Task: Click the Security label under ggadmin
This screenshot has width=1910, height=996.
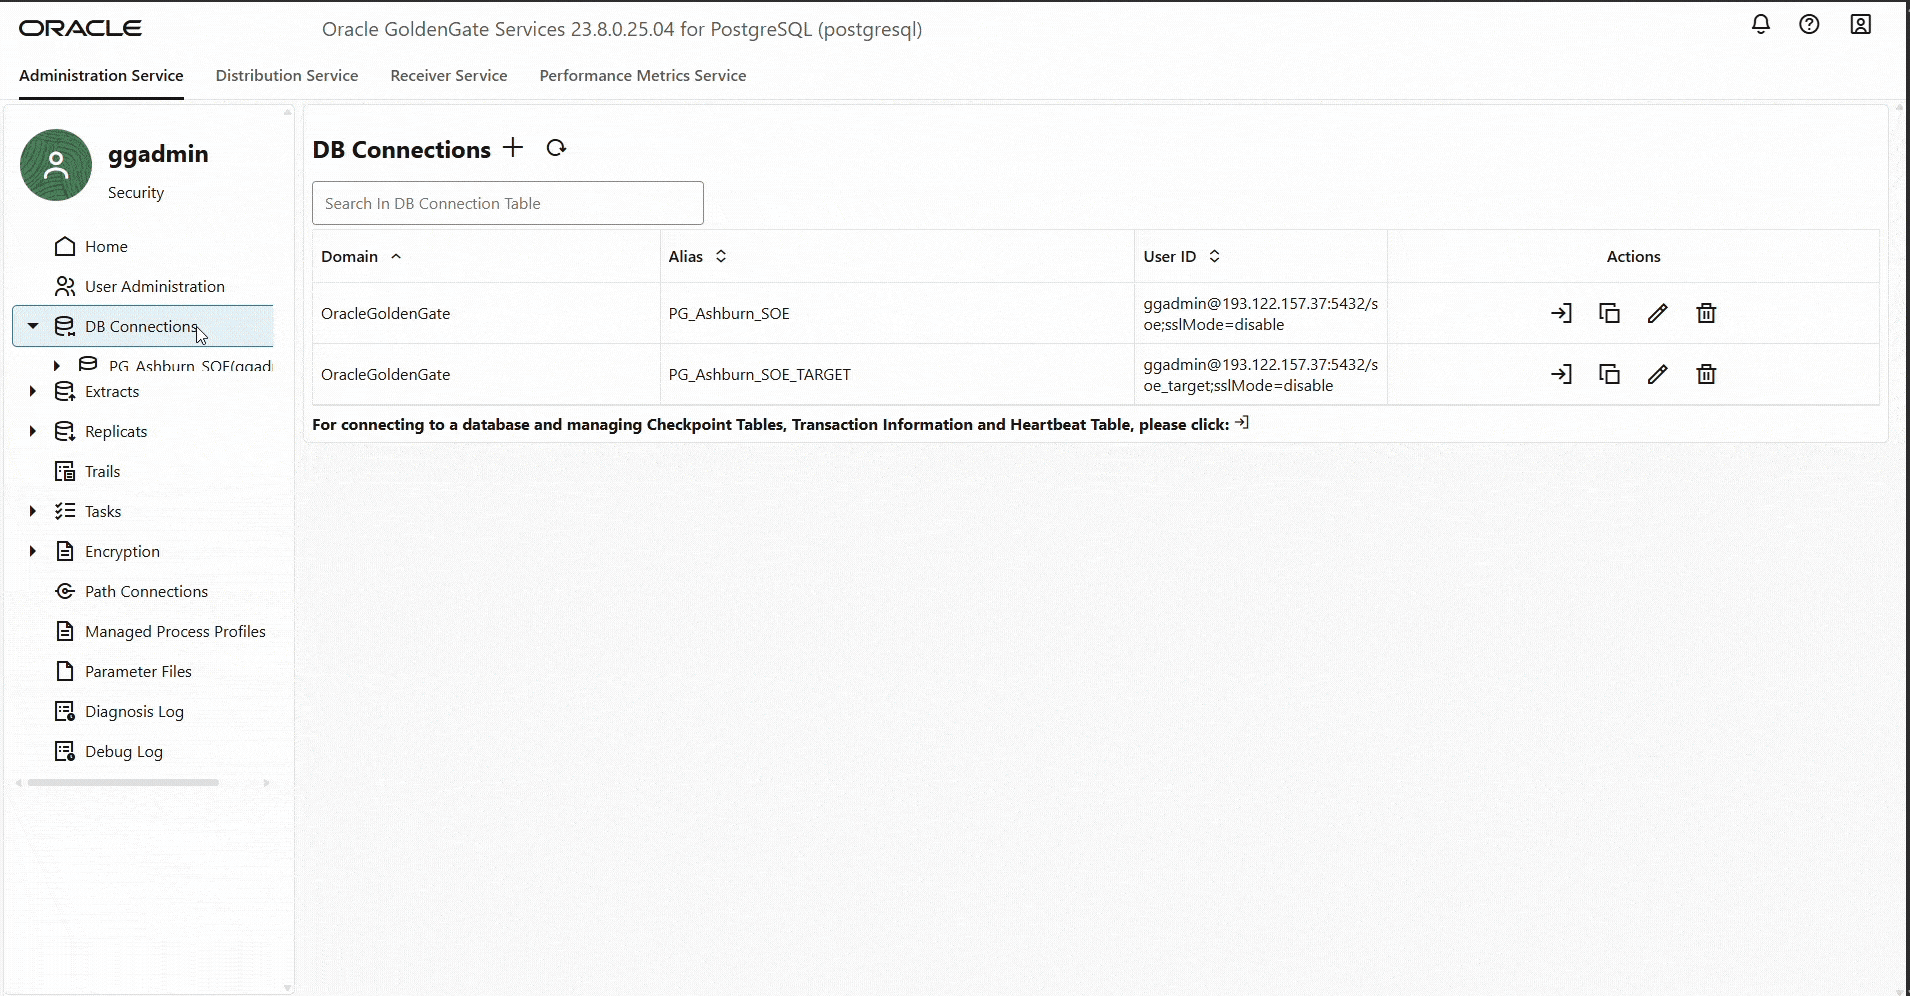Action: (x=136, y=192)
